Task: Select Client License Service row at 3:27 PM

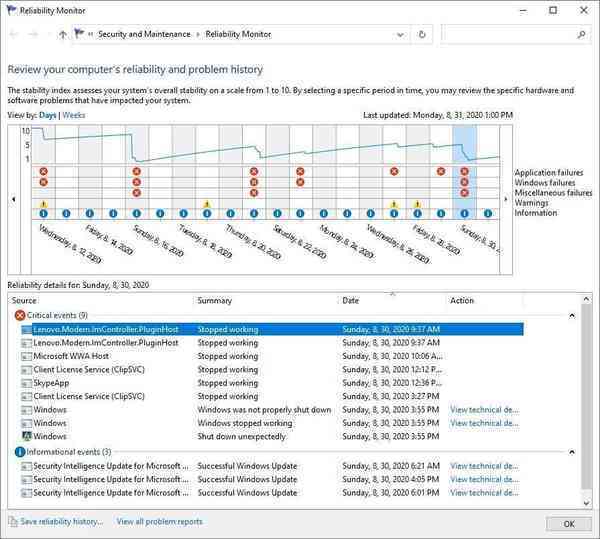Action: 272,396
